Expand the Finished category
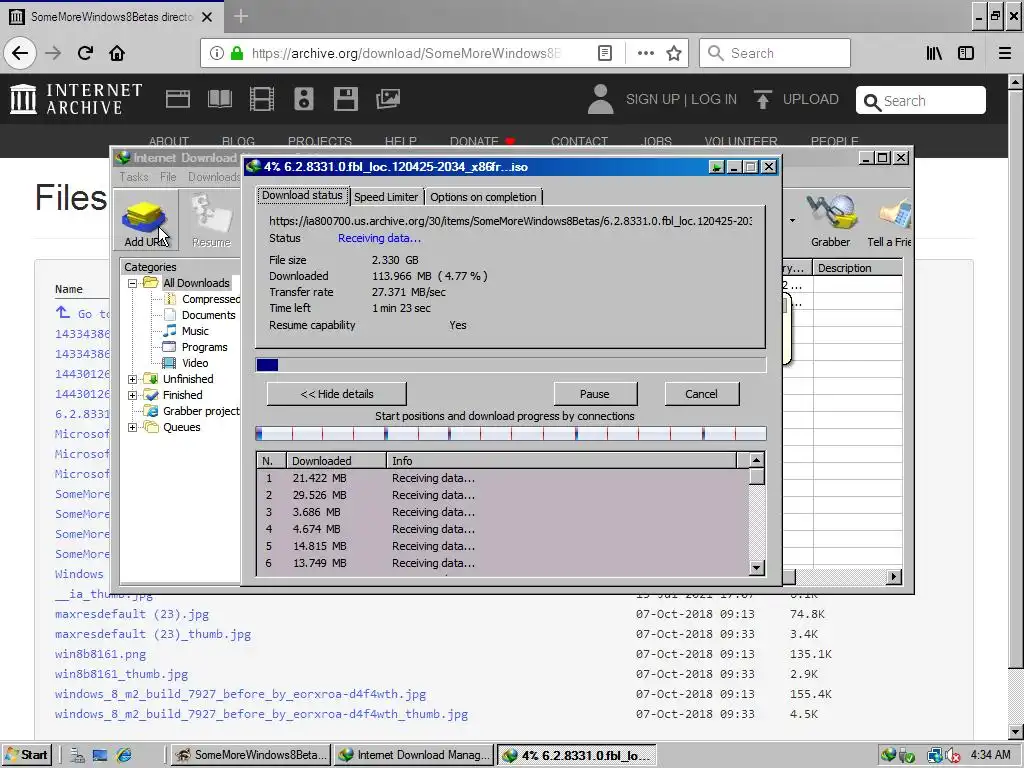The width and height of the screenshot is (1024, 768). tap(132, 395)
